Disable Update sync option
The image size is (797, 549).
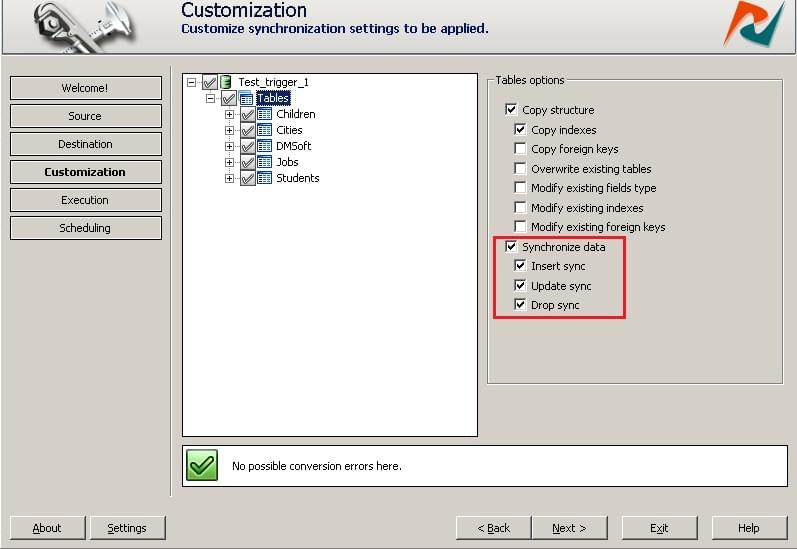click(520, 285)
